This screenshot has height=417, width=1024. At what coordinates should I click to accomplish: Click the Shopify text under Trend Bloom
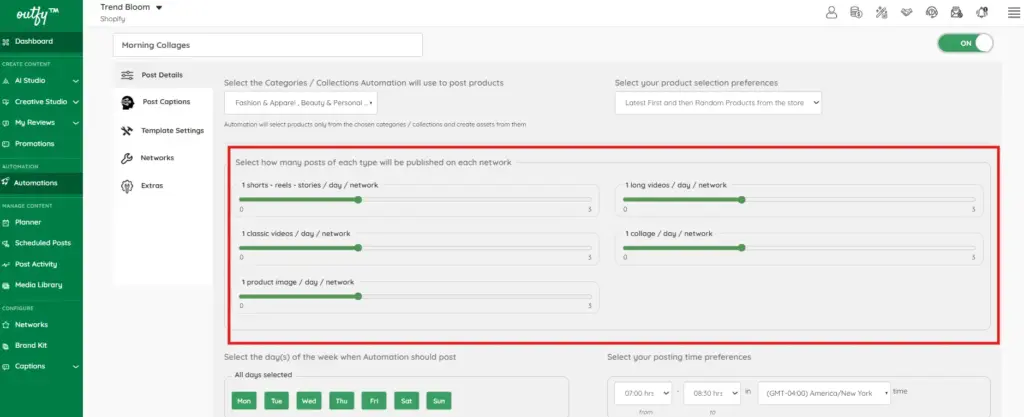(x=112, y=19)
